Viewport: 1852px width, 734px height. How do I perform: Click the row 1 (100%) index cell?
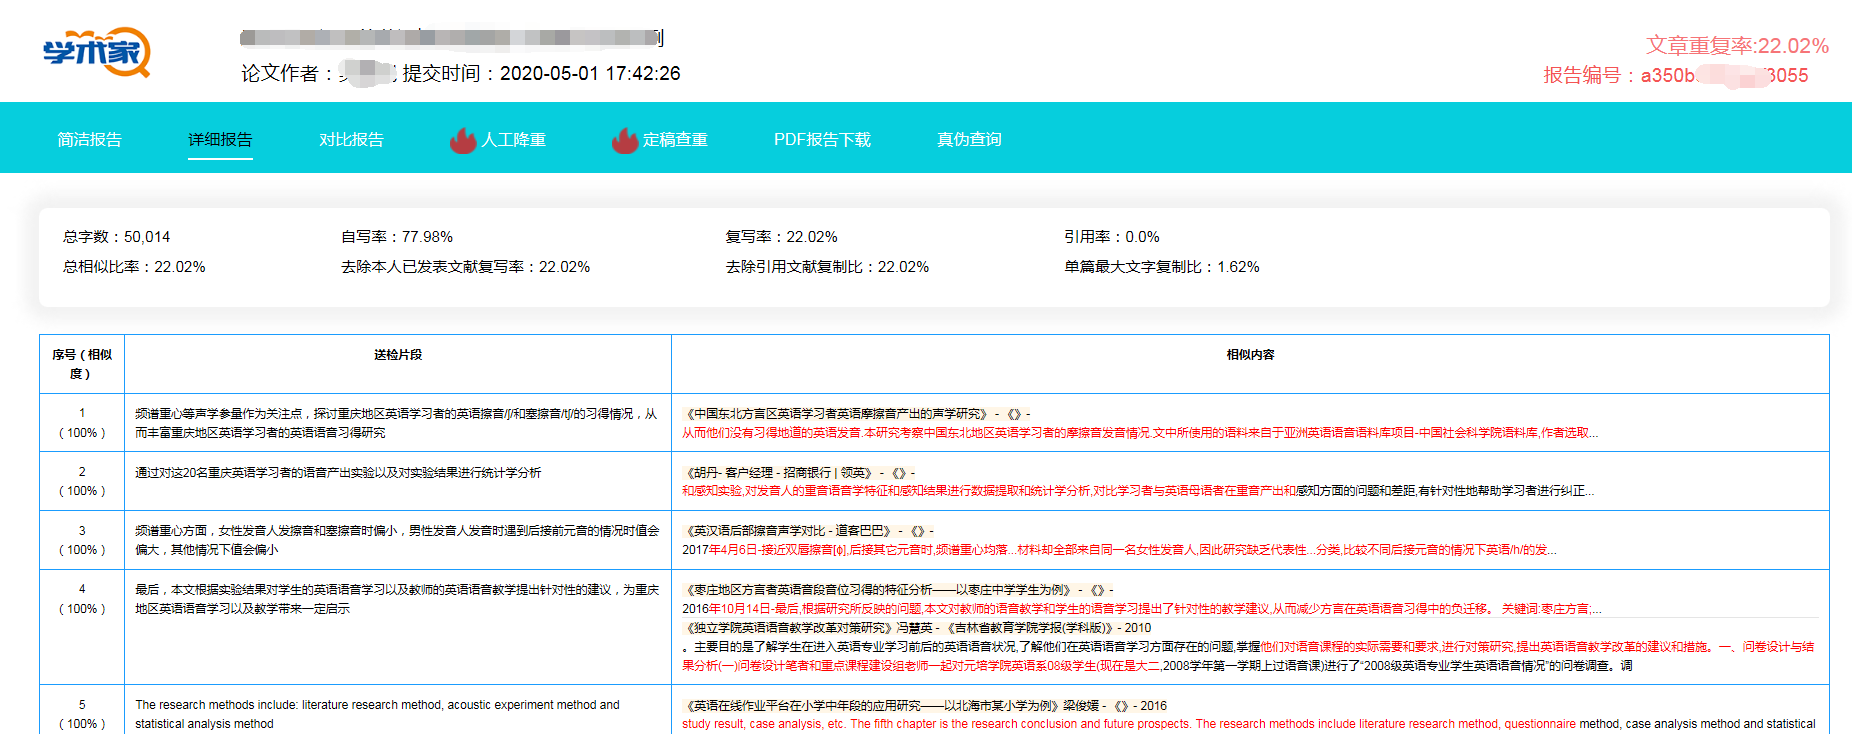(x=82, y=423)
